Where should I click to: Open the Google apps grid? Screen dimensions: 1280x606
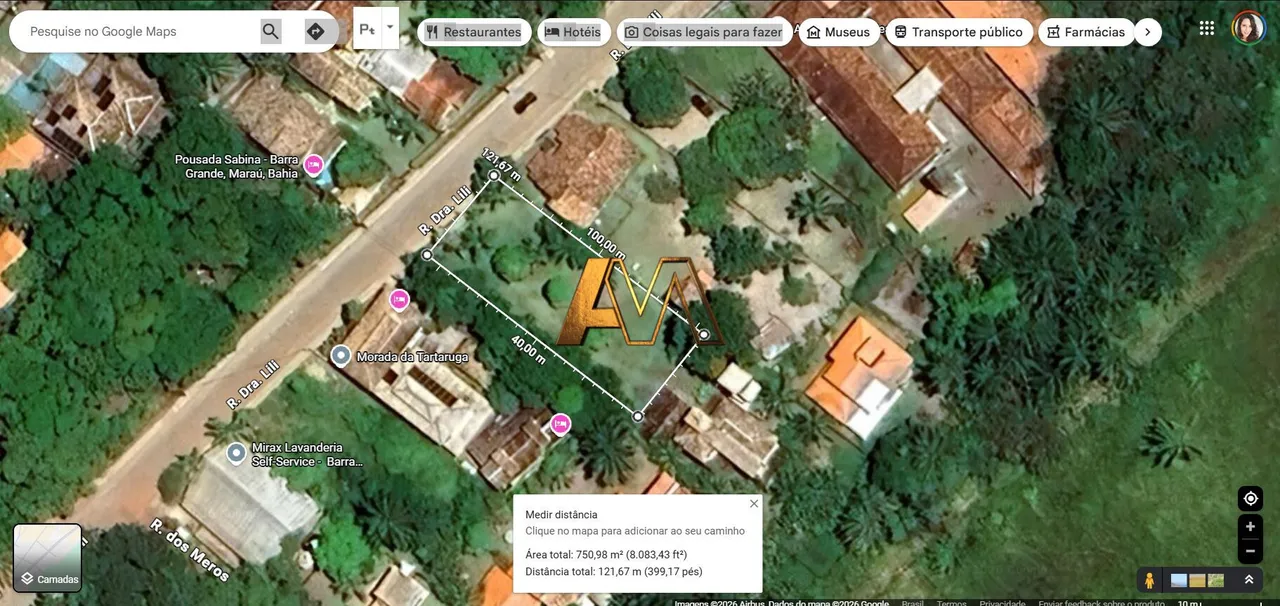click(1207, 28)
